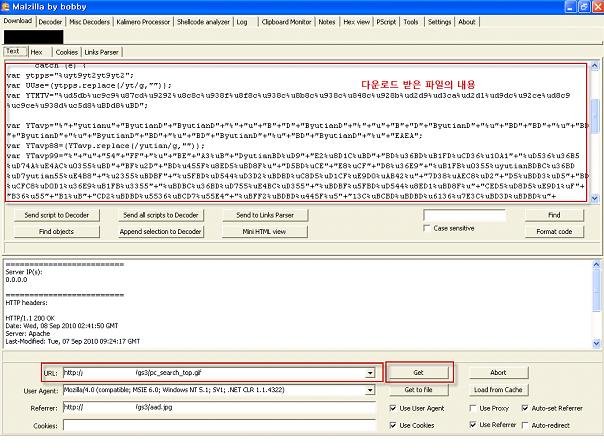Click into the Find search text field
This screenshot has height=448, width=604.
click(x=464, y=215)
